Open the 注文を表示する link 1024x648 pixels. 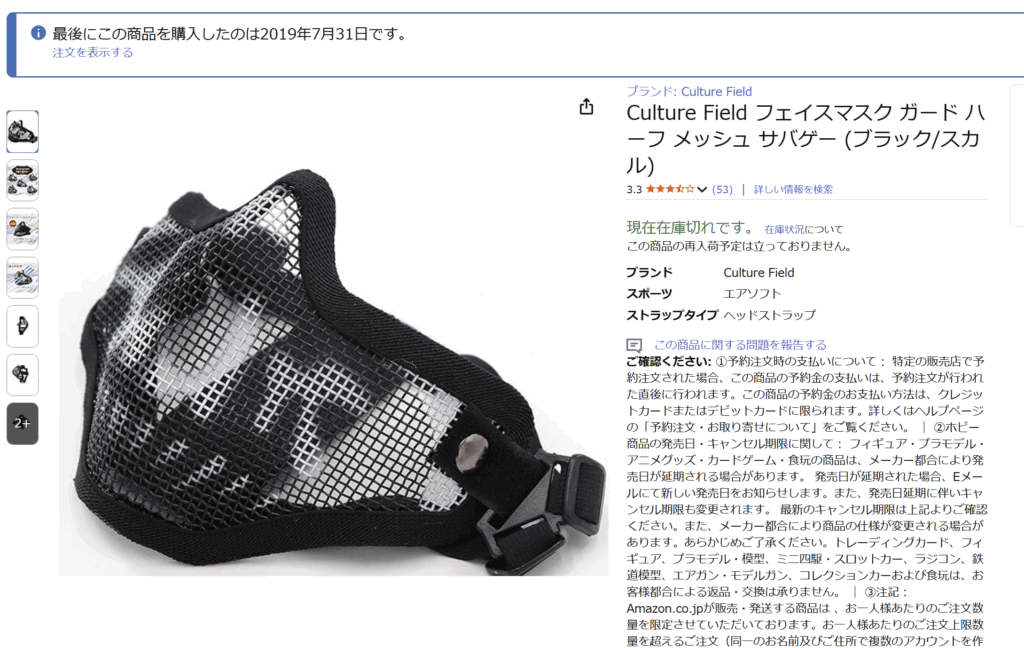tap(93, 52)
